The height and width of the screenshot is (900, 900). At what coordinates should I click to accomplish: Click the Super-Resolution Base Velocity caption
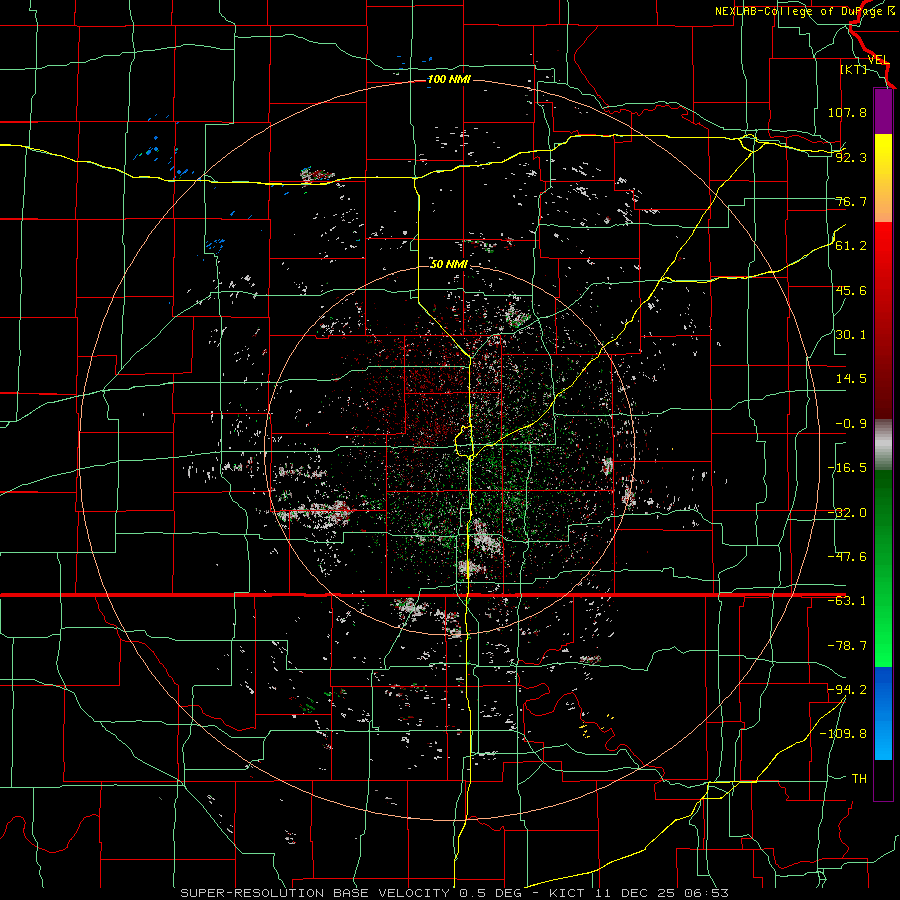pyautogui.click(x=455, y=893)
